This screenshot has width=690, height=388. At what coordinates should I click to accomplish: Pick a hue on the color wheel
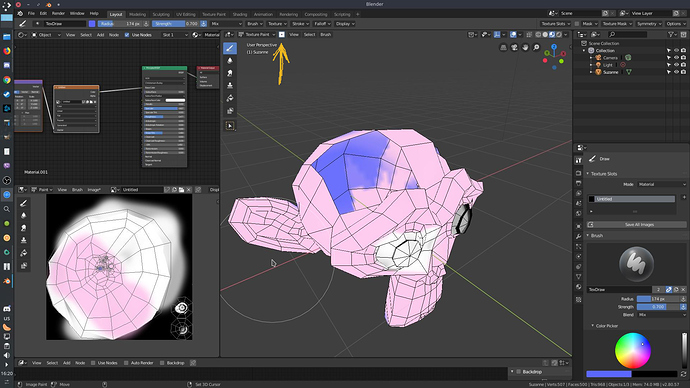coord(632,351)
